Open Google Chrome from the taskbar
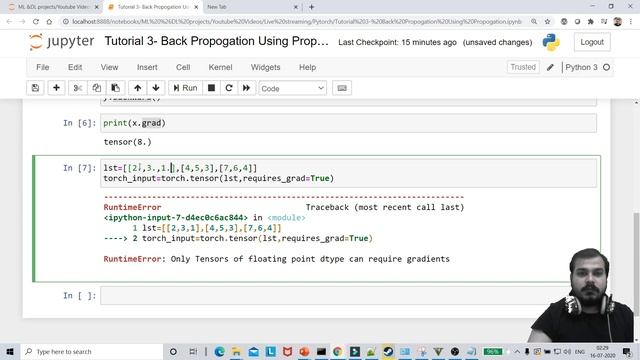 (337, 351)
